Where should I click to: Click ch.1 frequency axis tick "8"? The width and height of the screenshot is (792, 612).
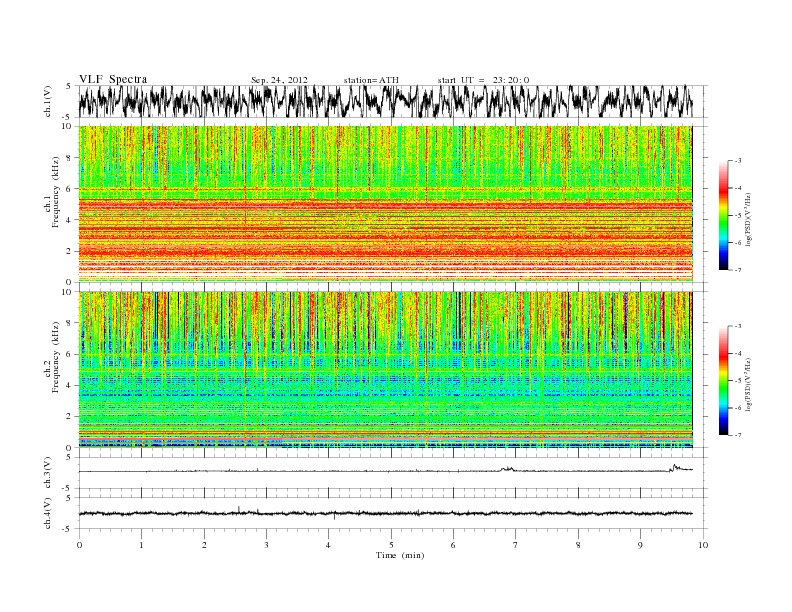70,158
